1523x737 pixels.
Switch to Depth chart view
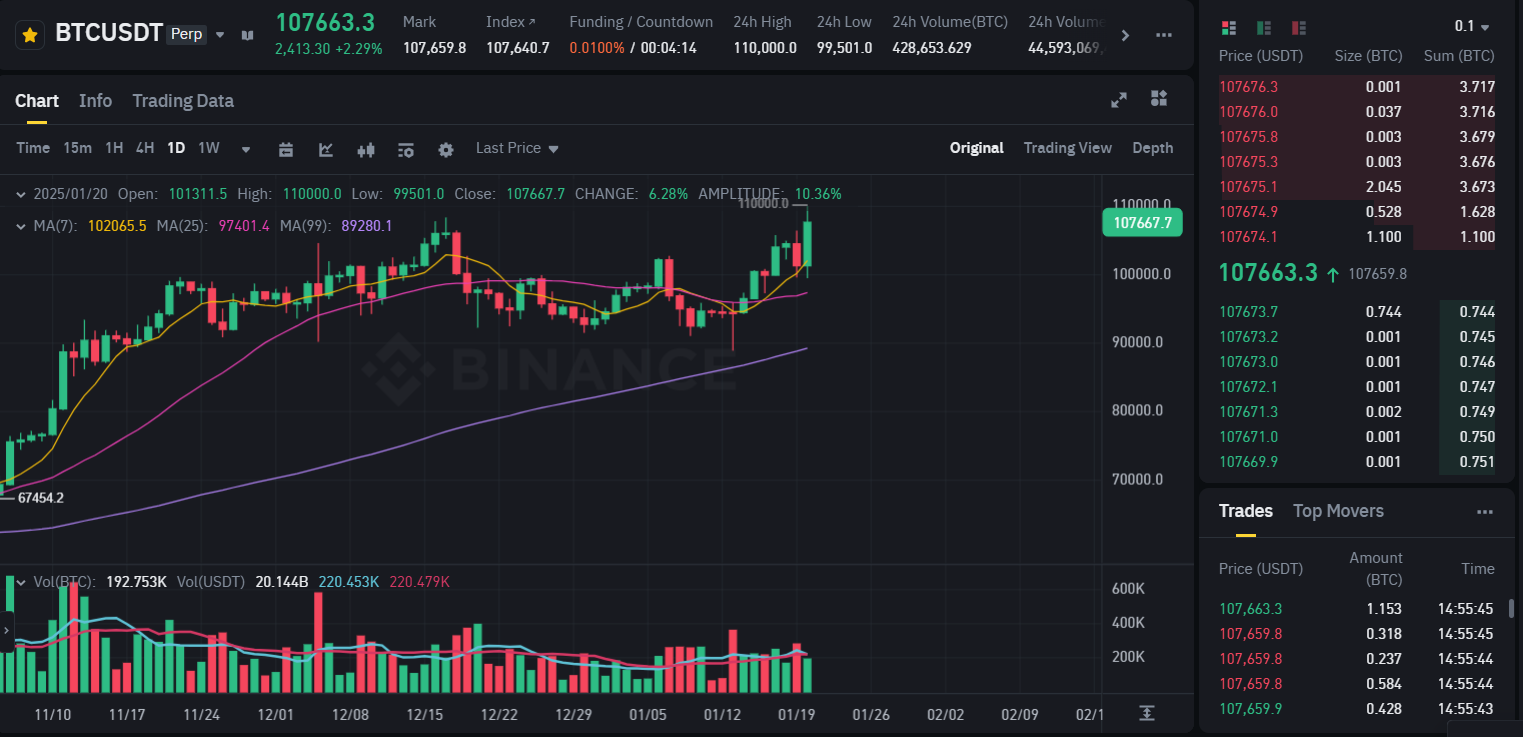point(1152,148)
